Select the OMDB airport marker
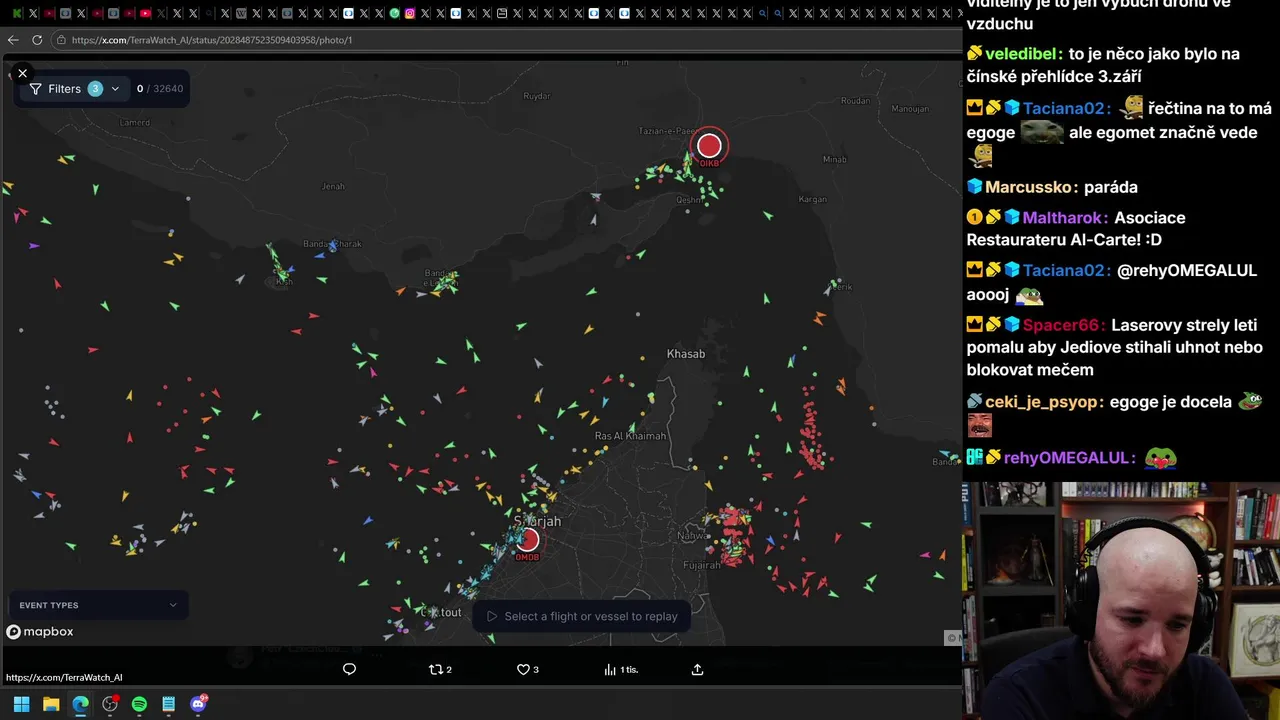The image size is (1280, 720). [528, 540]
